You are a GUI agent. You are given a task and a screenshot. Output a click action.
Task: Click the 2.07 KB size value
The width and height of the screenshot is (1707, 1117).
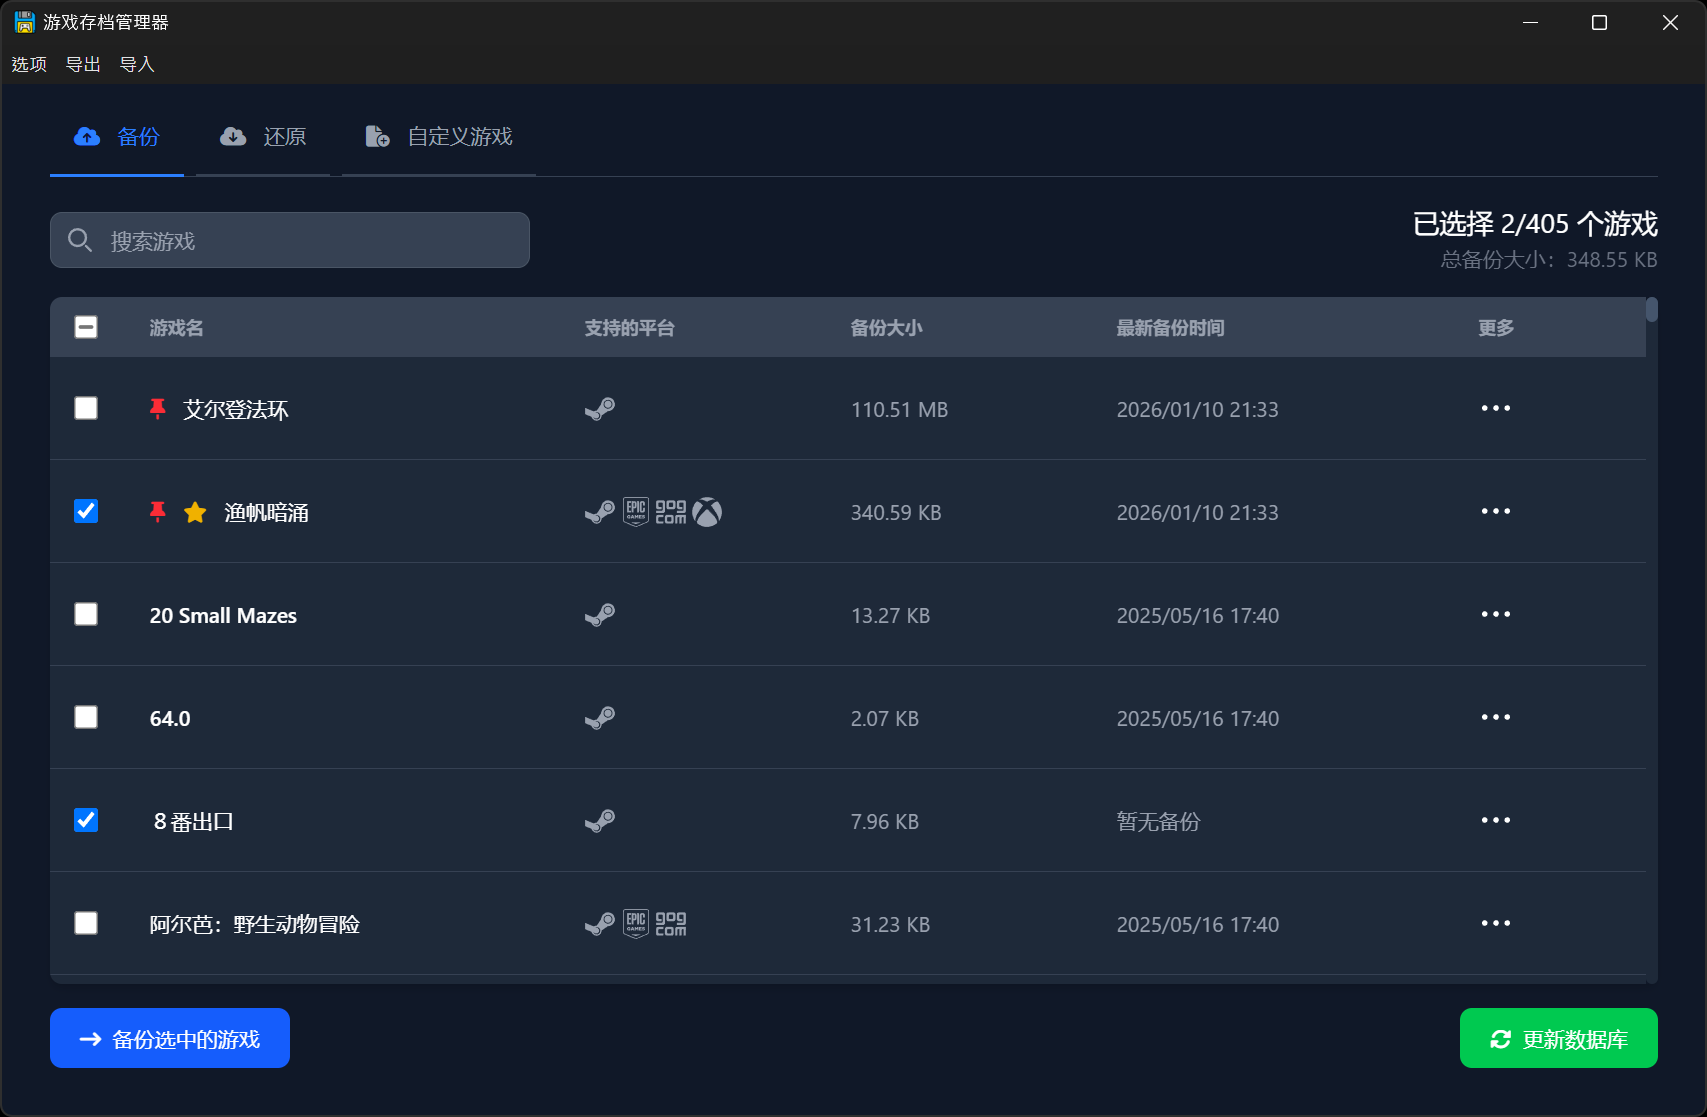pos(884,718)
